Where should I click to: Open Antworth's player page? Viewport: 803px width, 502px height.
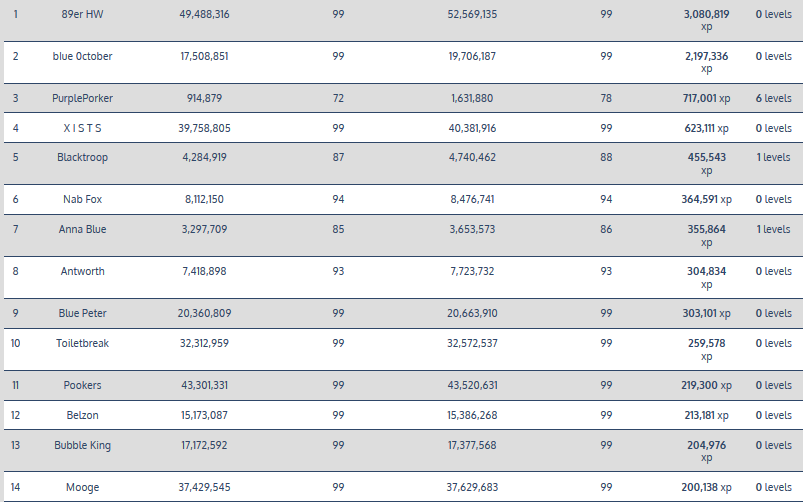pyautogui.click(x=82, y=271)
